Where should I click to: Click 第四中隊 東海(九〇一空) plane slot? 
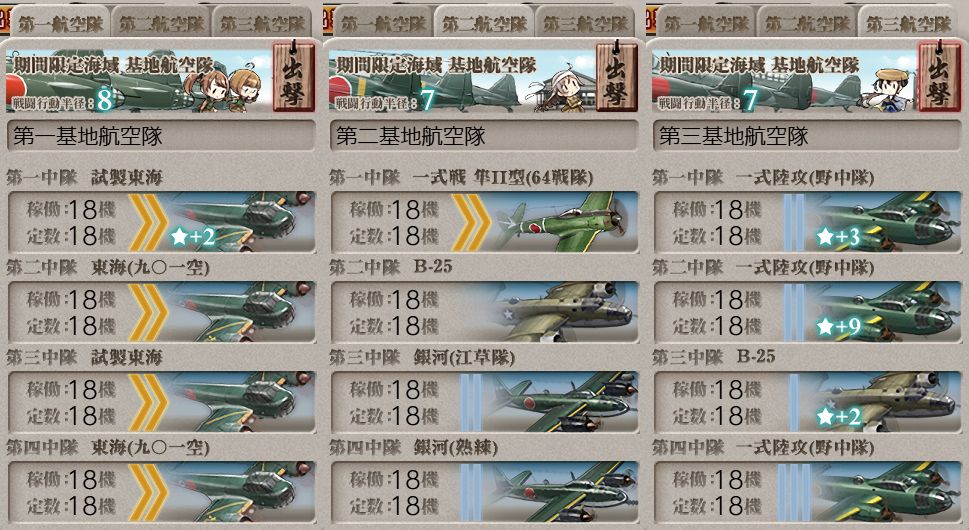(161, 492)
